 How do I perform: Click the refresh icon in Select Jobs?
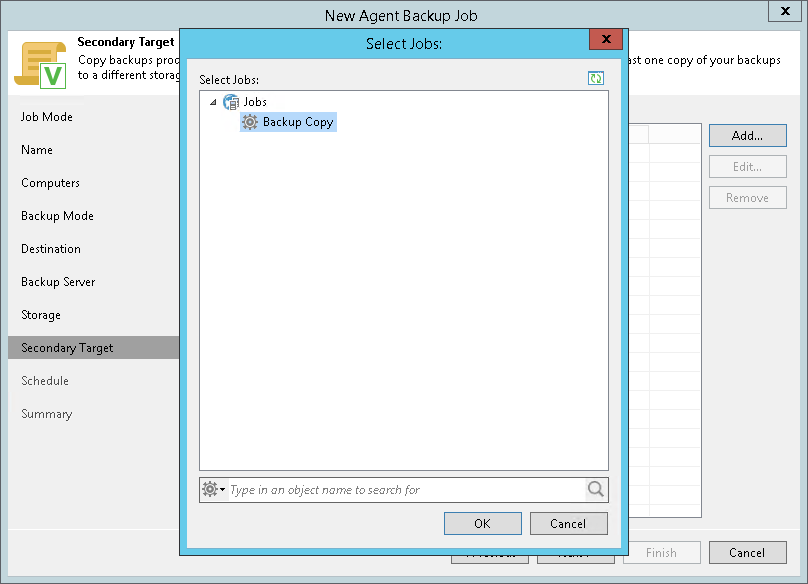click(596, 78)
